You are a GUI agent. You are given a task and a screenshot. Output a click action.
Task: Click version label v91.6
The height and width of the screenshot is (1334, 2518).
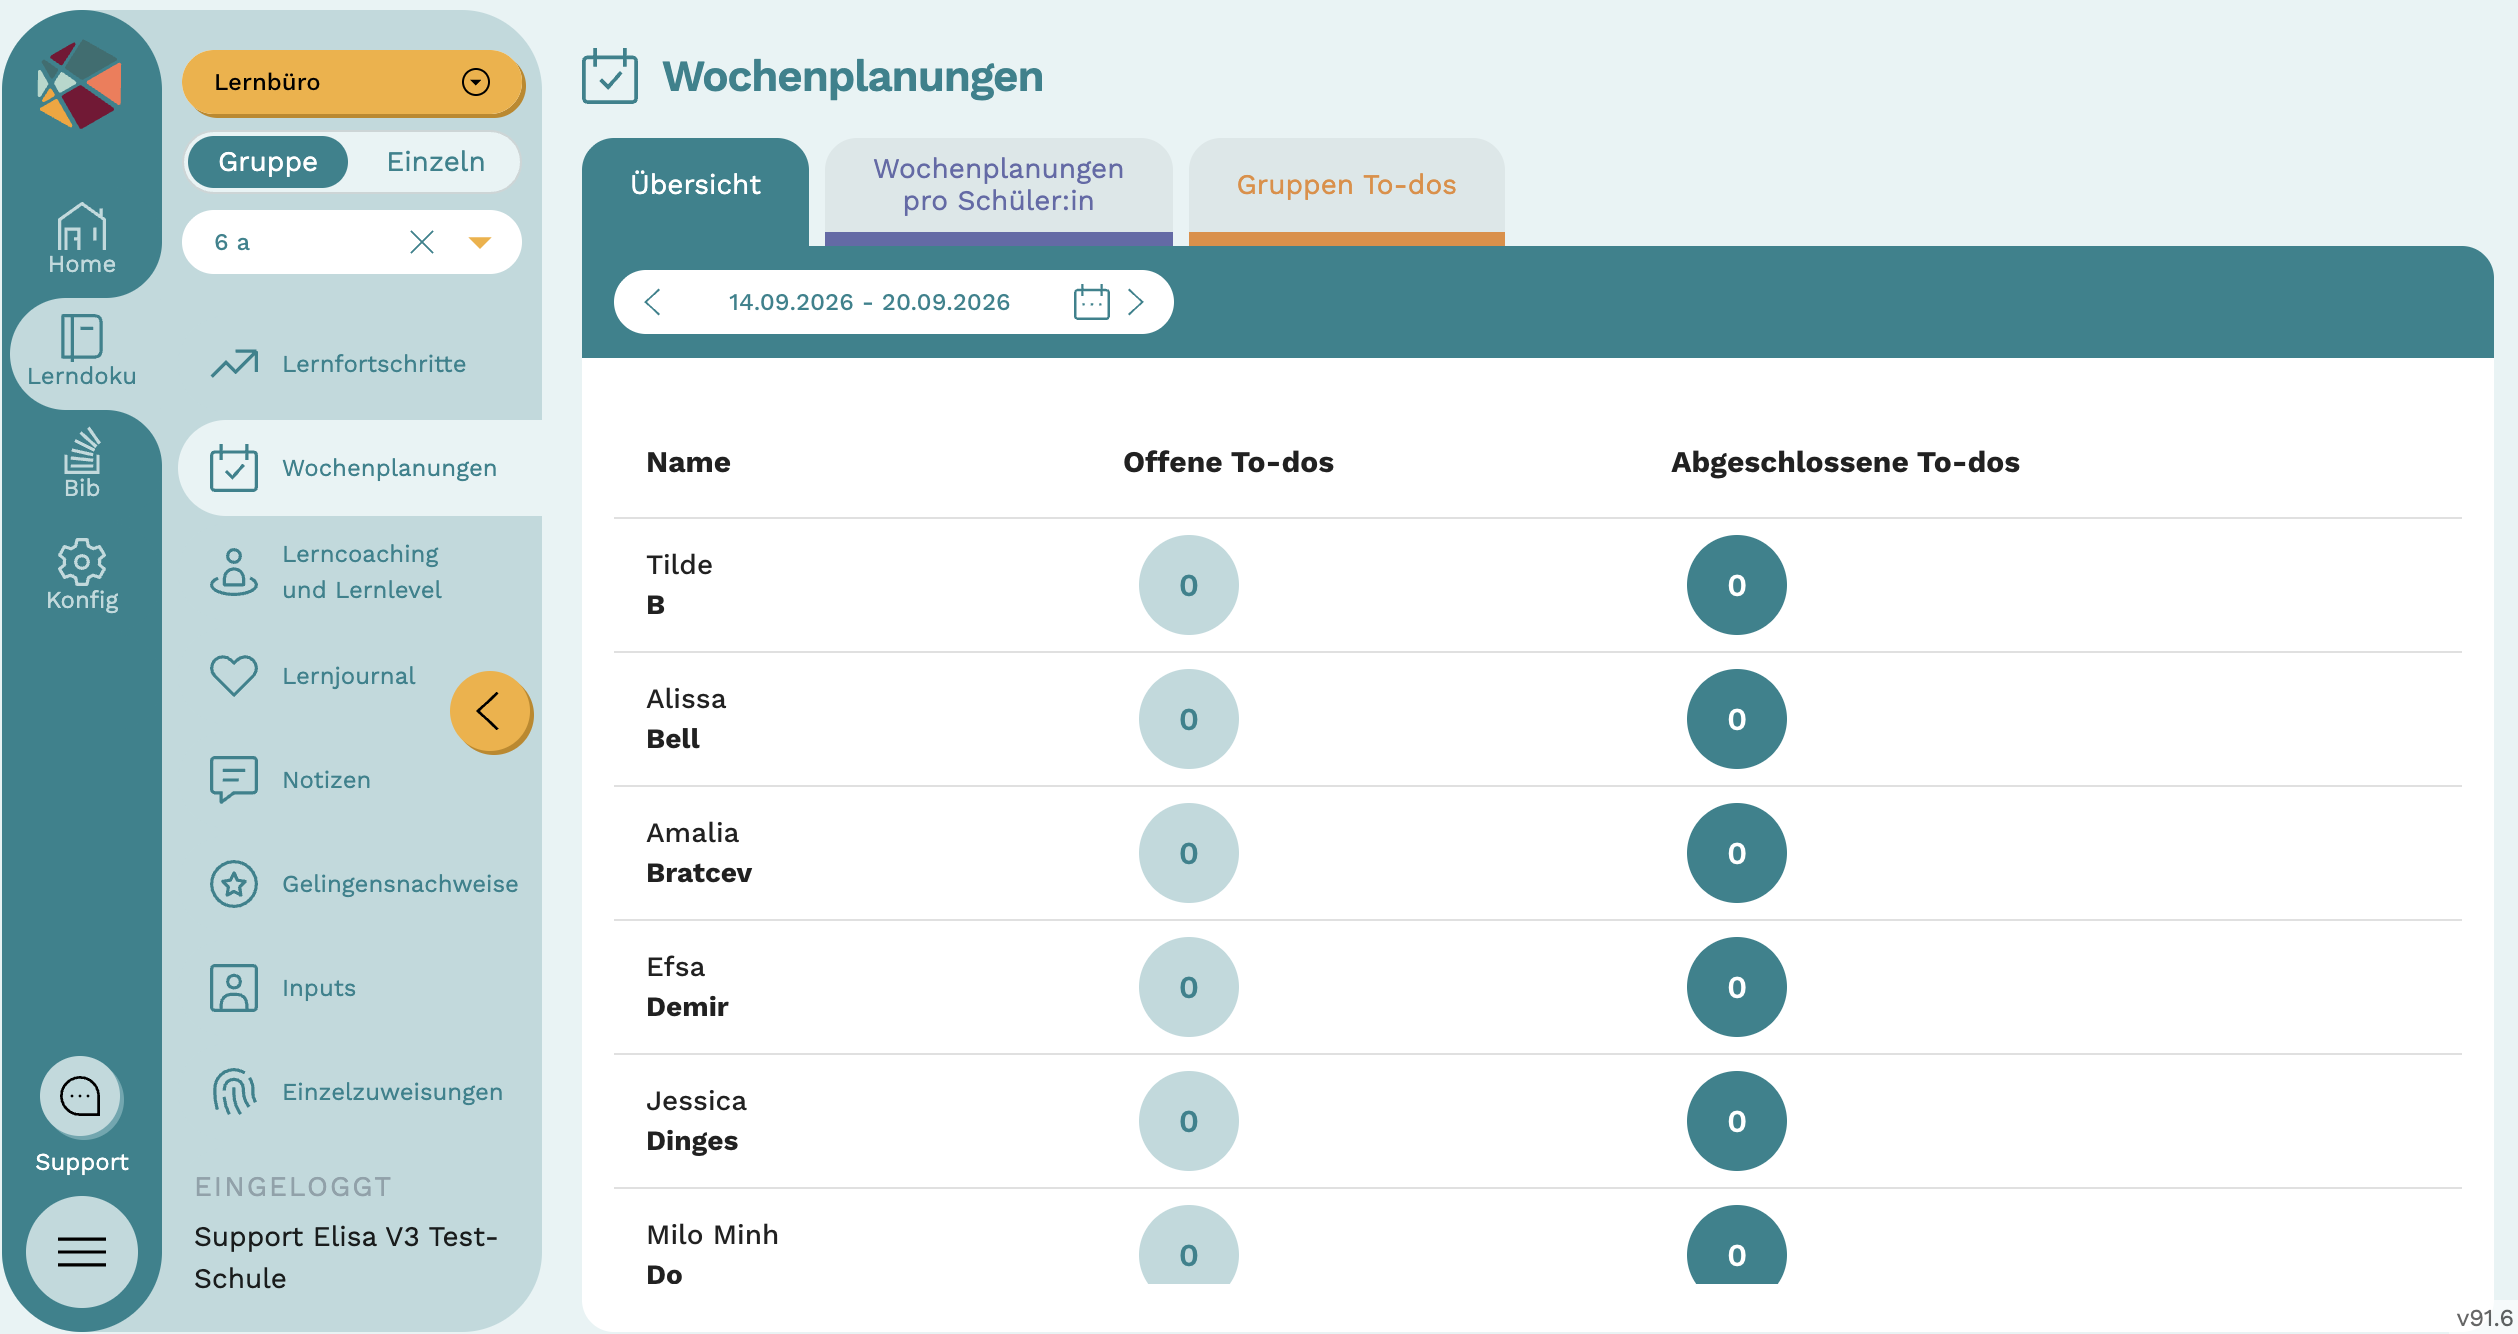pyautogui.click(x=2484, y=1318)
